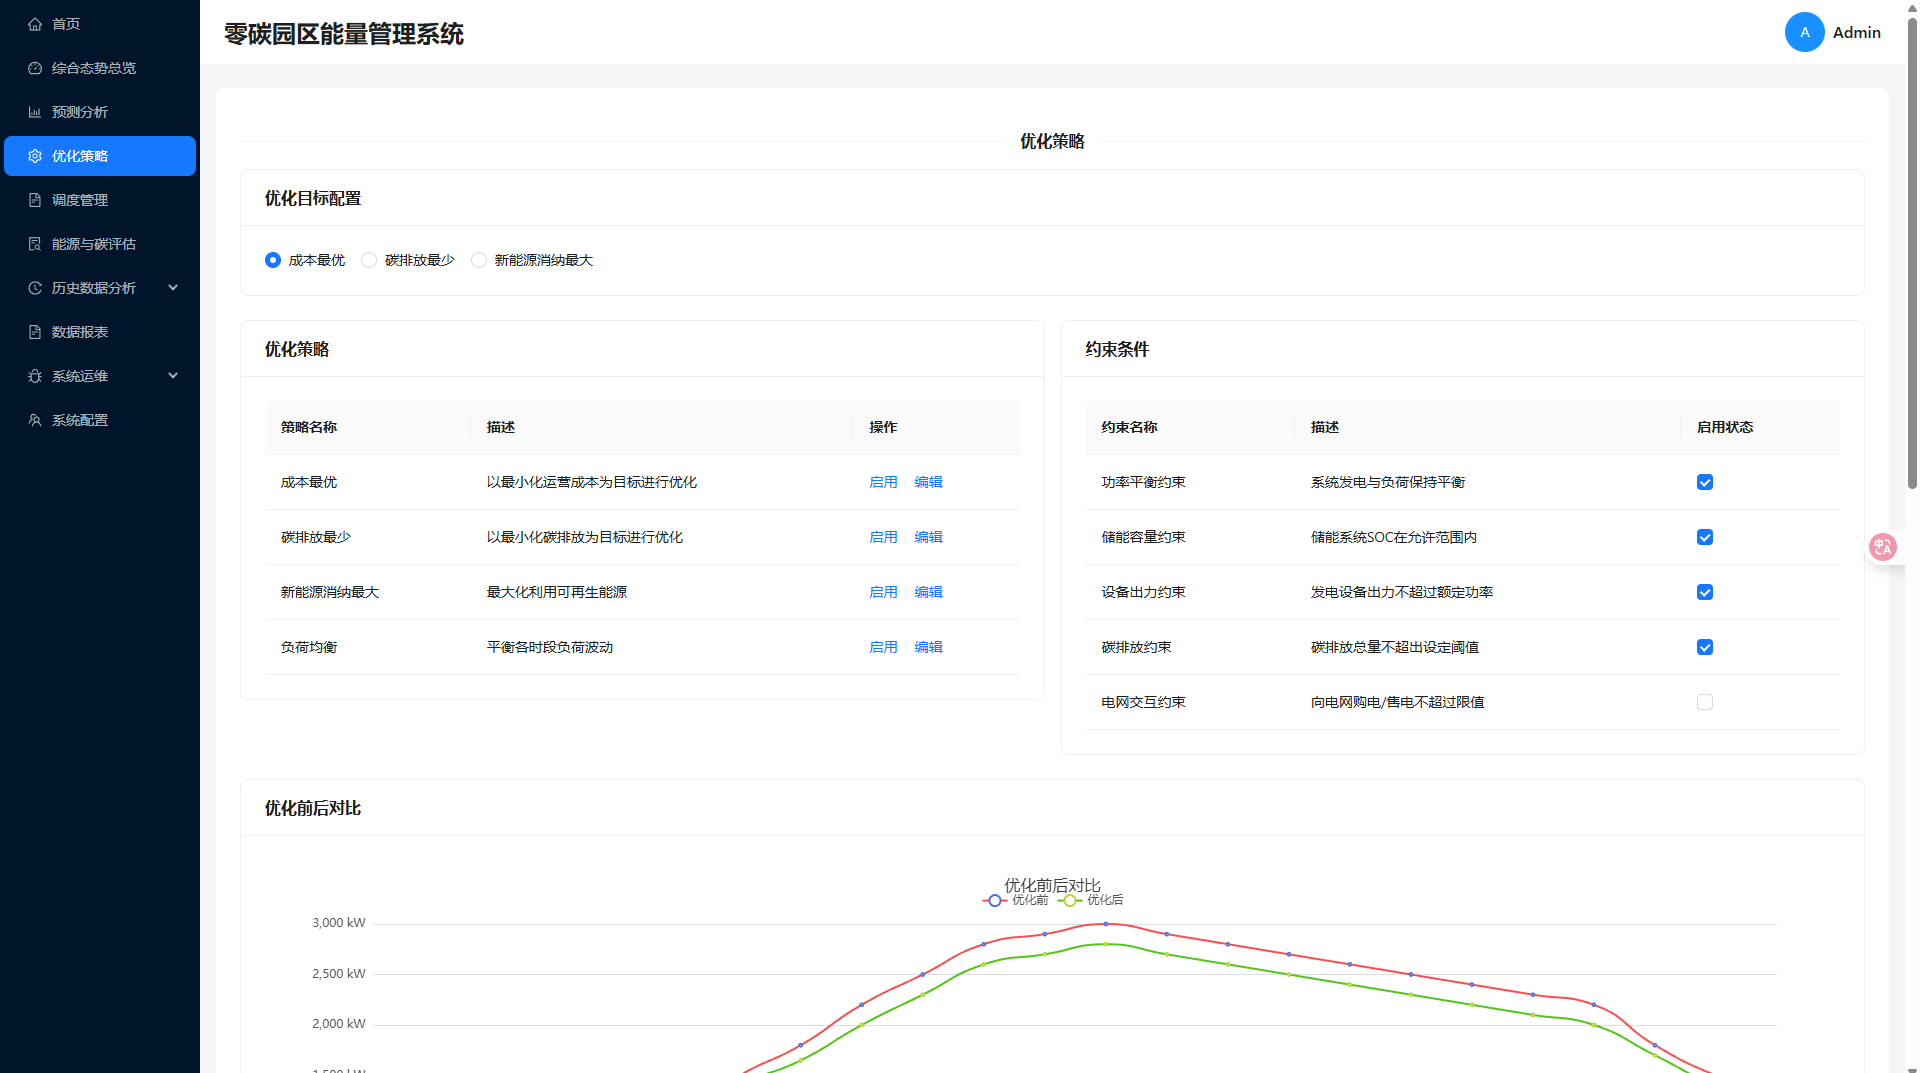1920x1073 pixels.
Task: Click the evaluation icon beside 能源与碳评估
Action: (35, 244)
